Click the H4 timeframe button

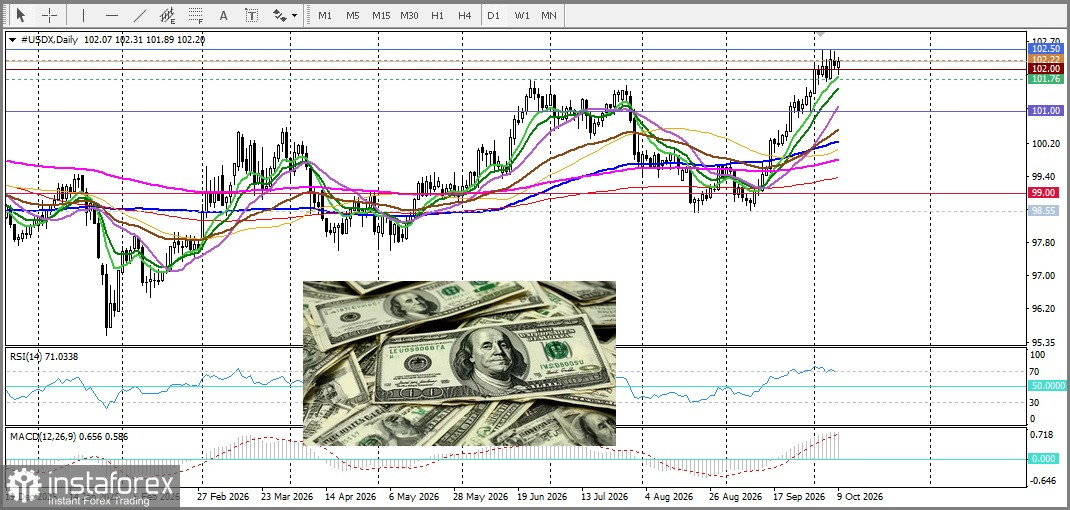(x=465, y=14)
